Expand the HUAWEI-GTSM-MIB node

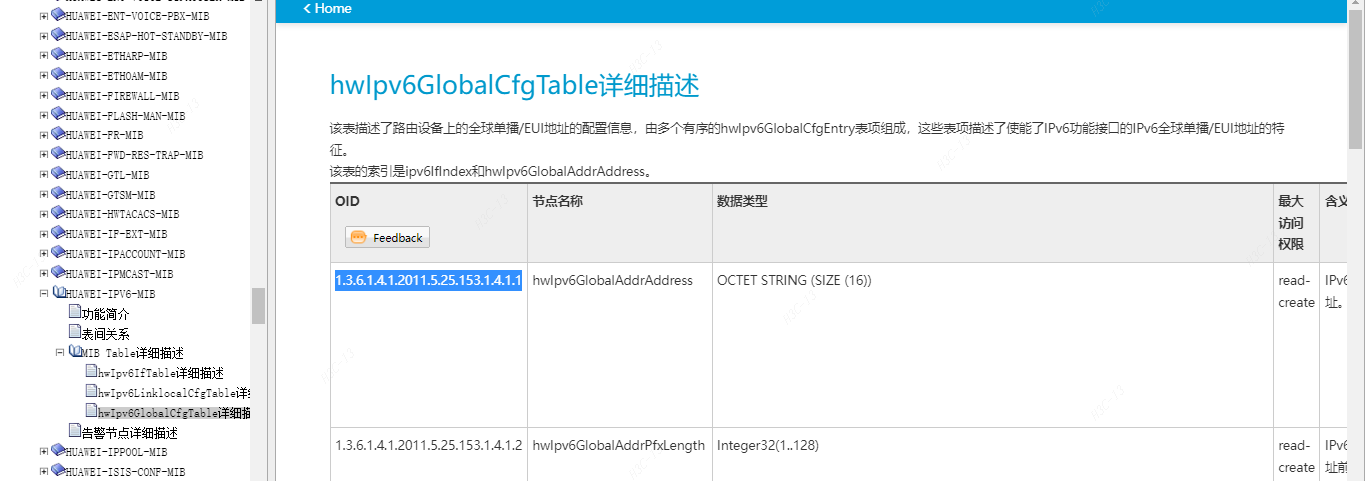pos(44,195)
